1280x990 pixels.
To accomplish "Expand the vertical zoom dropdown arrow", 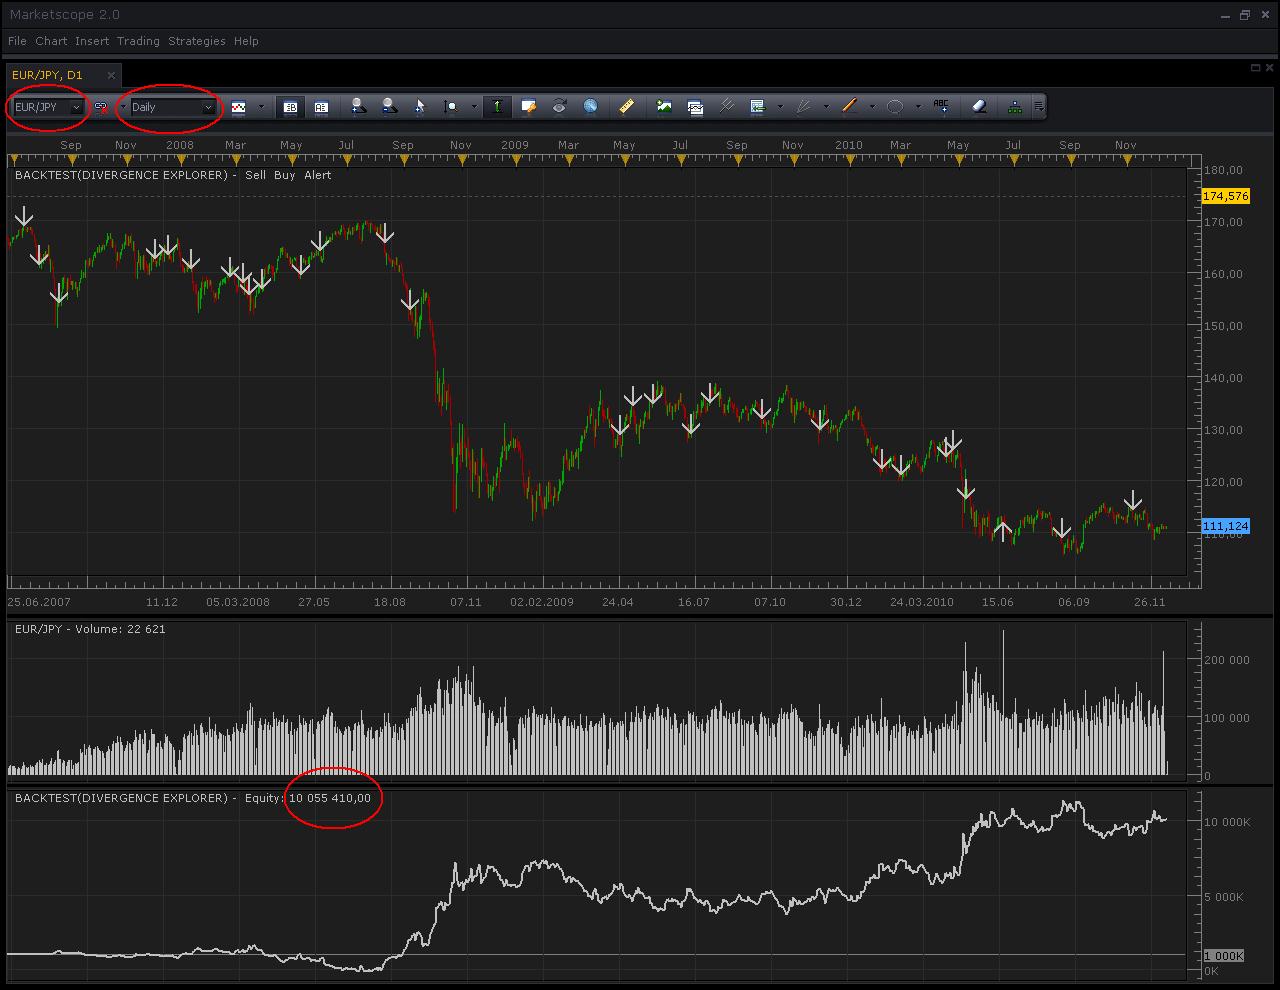I will [473, 107].
